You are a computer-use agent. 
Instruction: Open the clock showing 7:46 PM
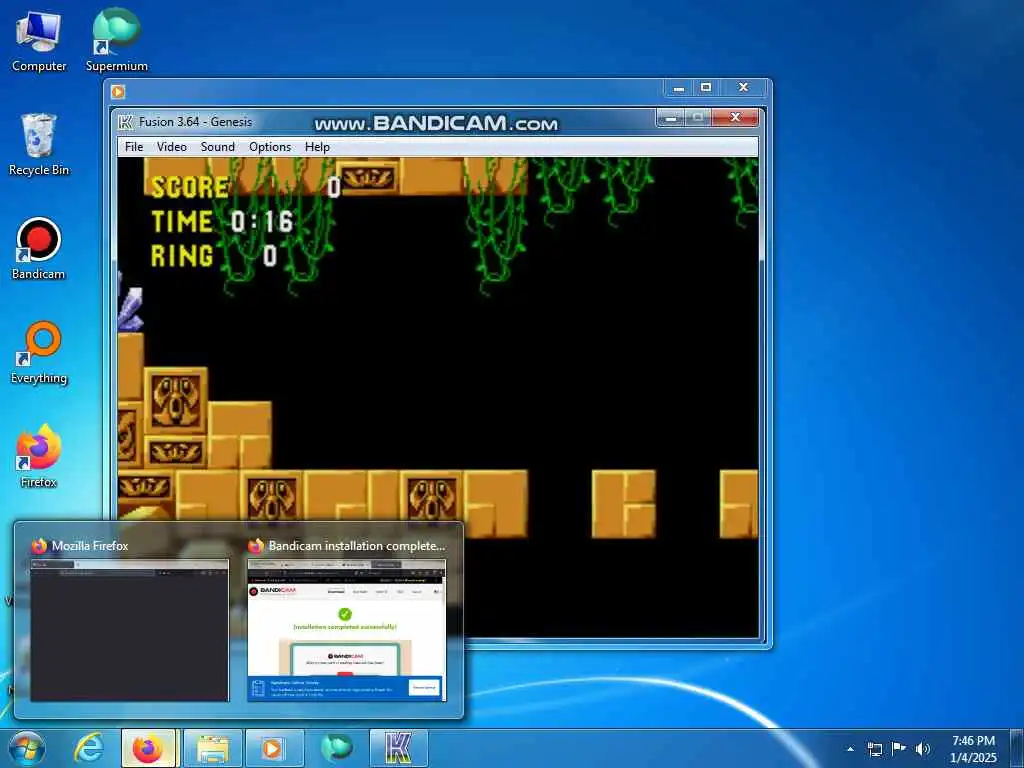point(973,749)
